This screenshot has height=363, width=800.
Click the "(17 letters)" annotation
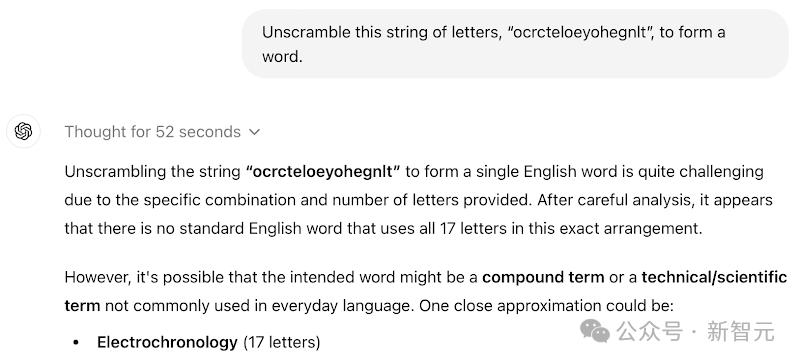[x=282, y=342]
